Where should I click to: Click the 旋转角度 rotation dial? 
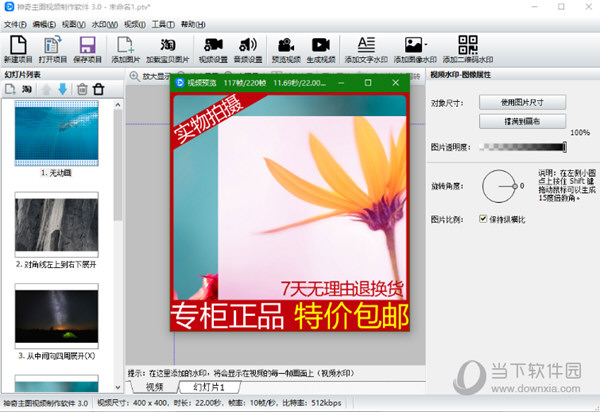499,186
